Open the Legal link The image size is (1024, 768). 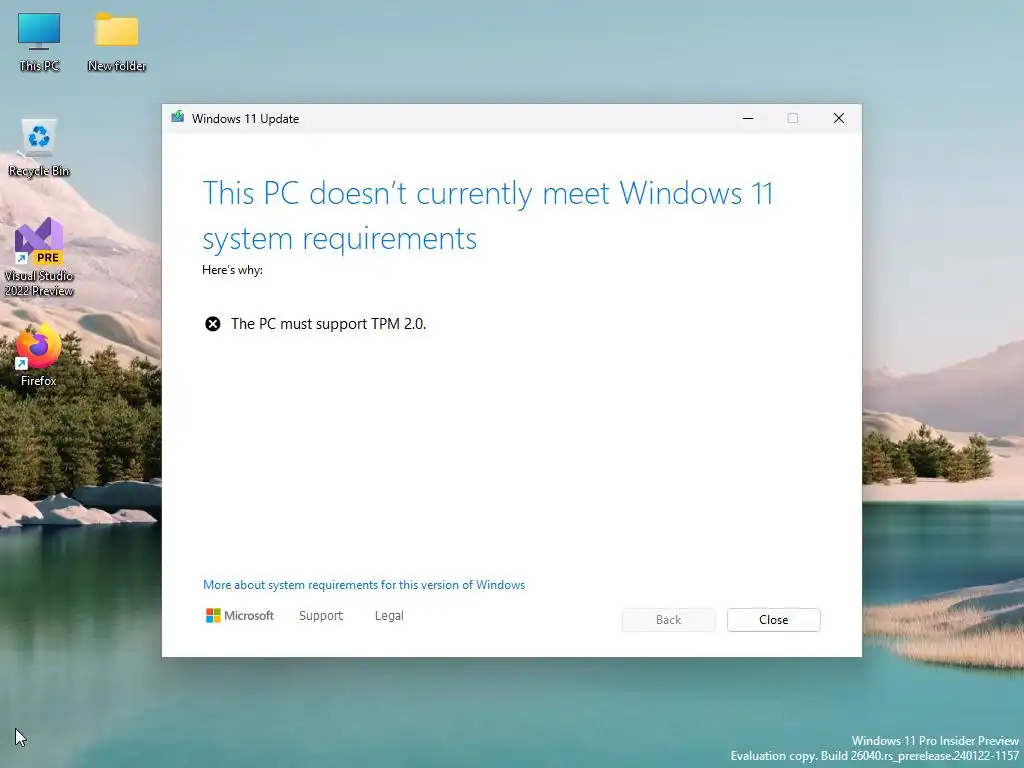[x=389, y=616]
